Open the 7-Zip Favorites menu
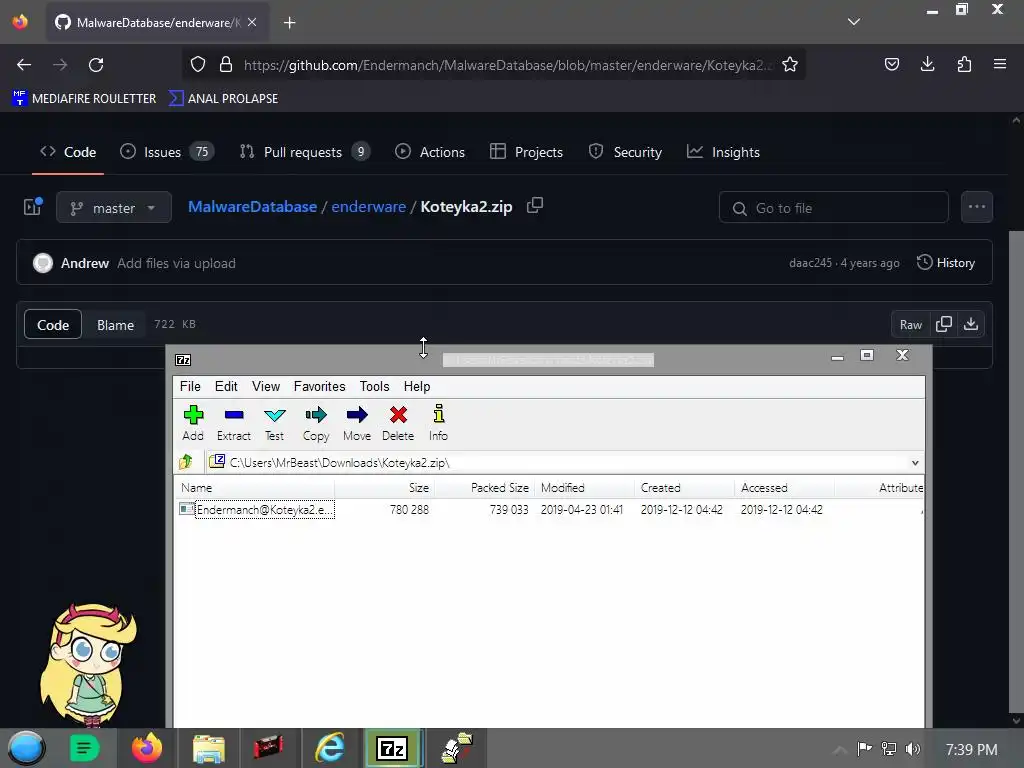 coord(319,387)
